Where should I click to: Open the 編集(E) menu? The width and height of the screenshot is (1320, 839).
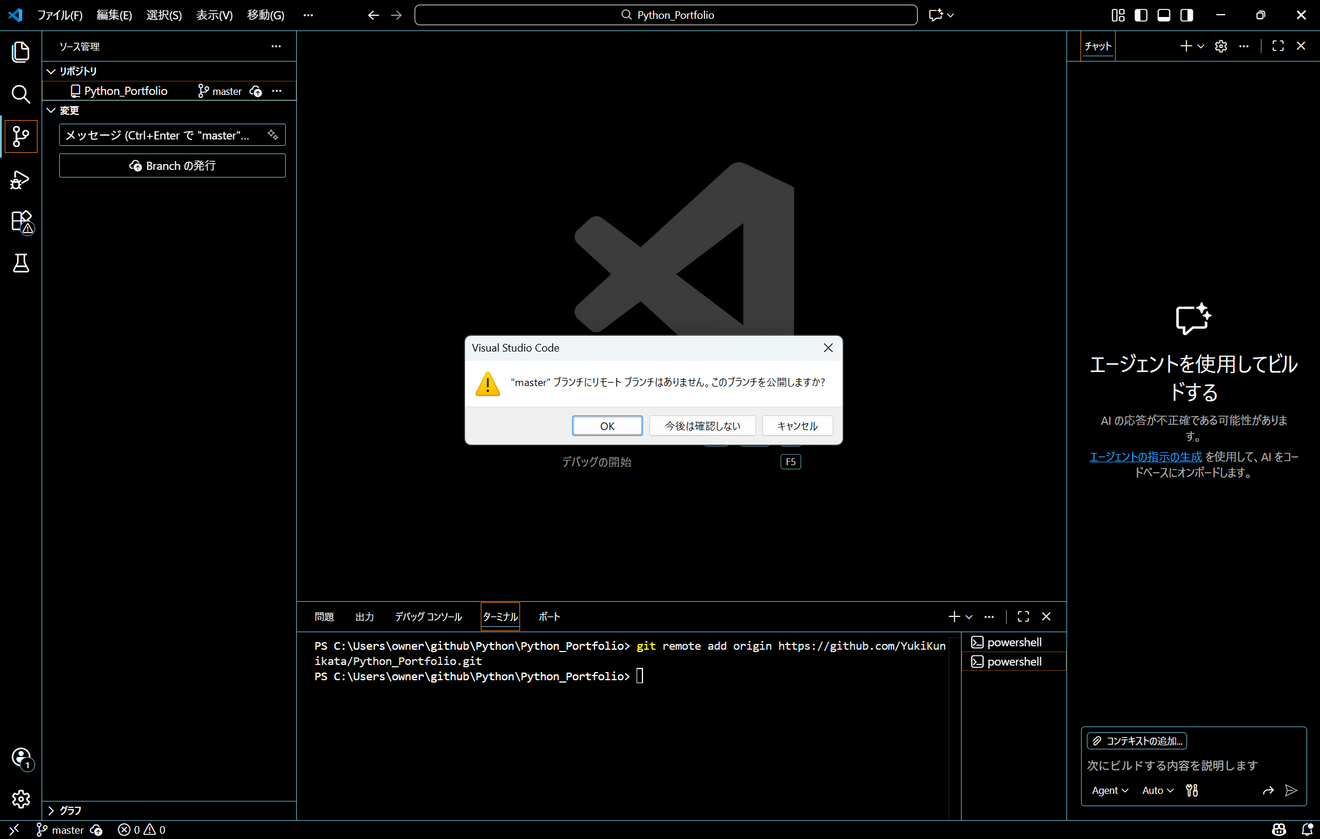(114, 15)
